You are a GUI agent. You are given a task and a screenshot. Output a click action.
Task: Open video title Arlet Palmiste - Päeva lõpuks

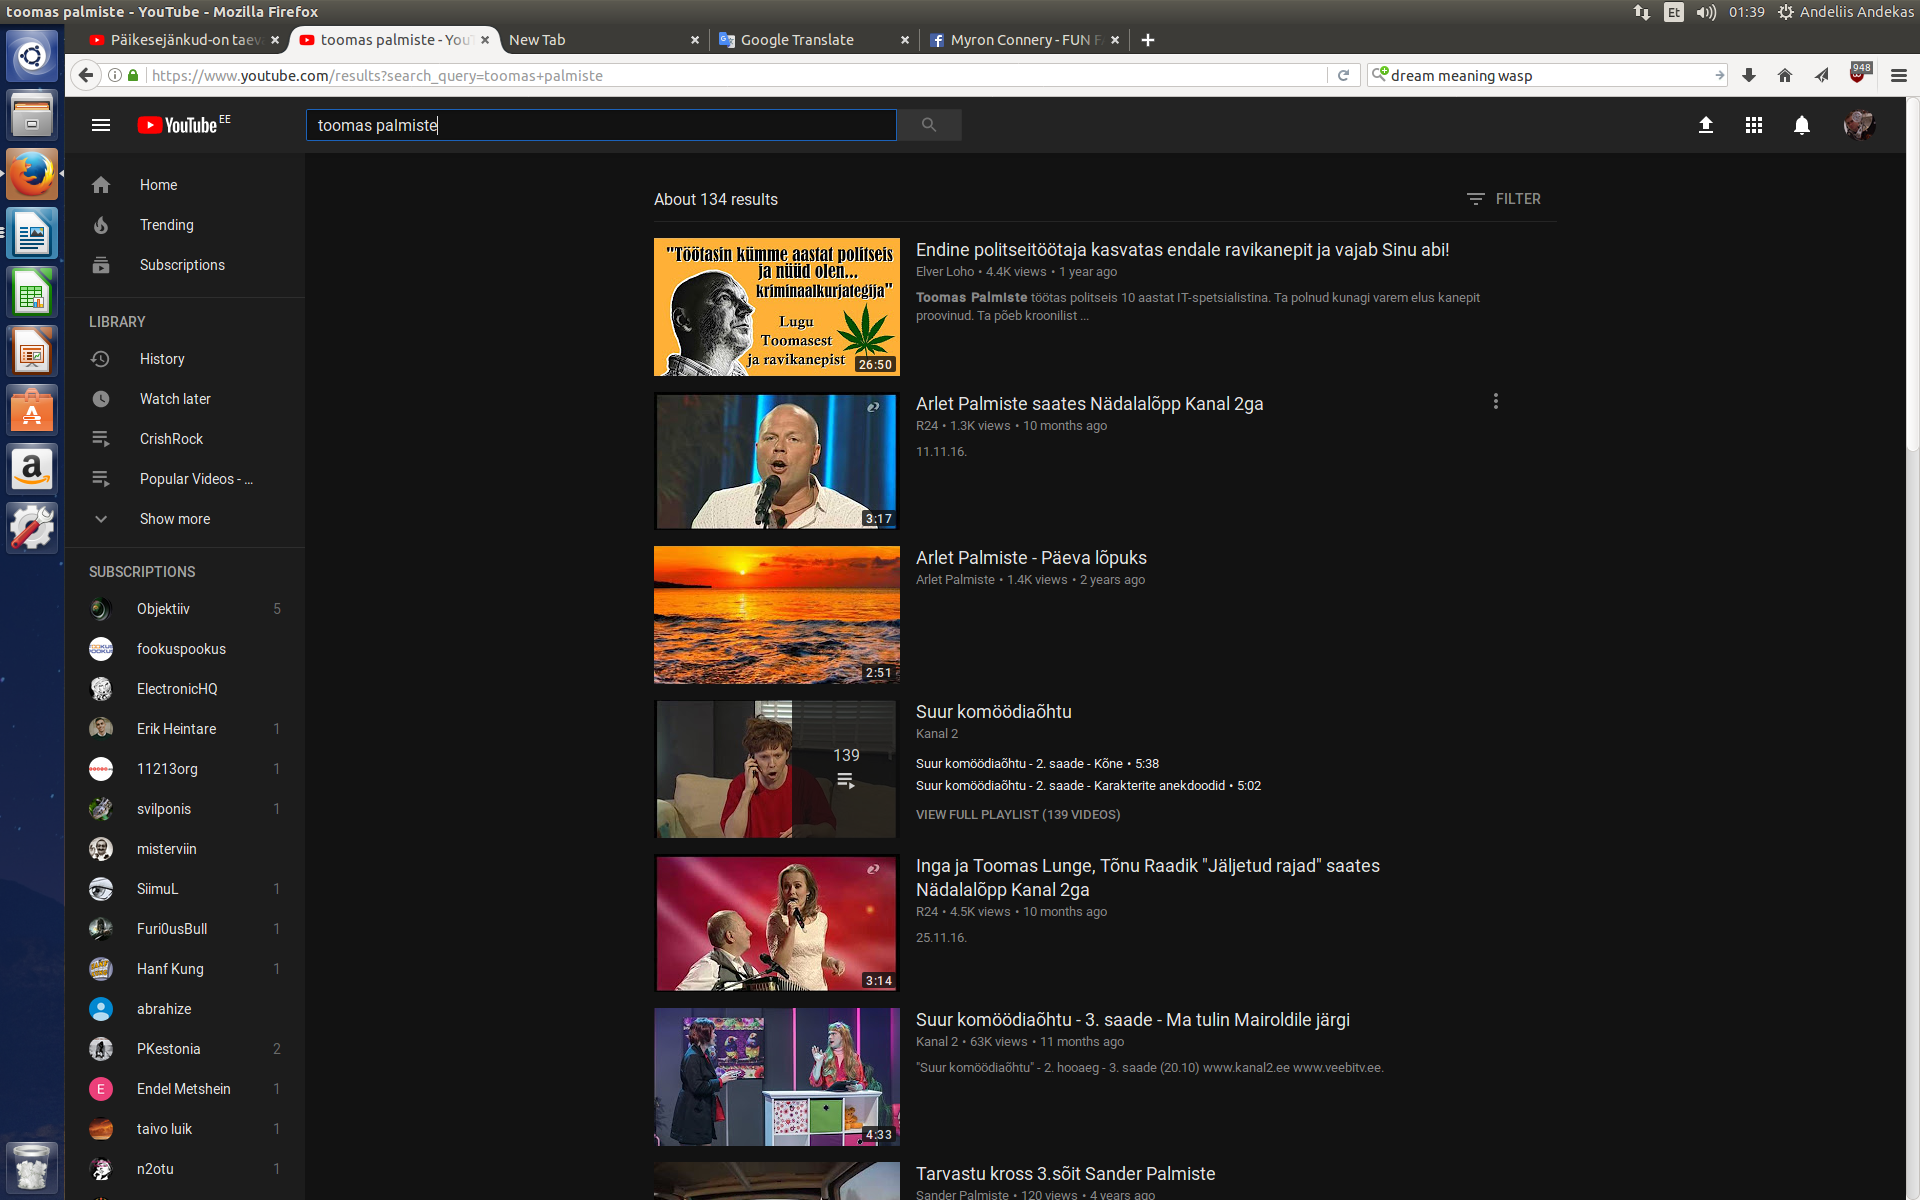click(1031, 558)
